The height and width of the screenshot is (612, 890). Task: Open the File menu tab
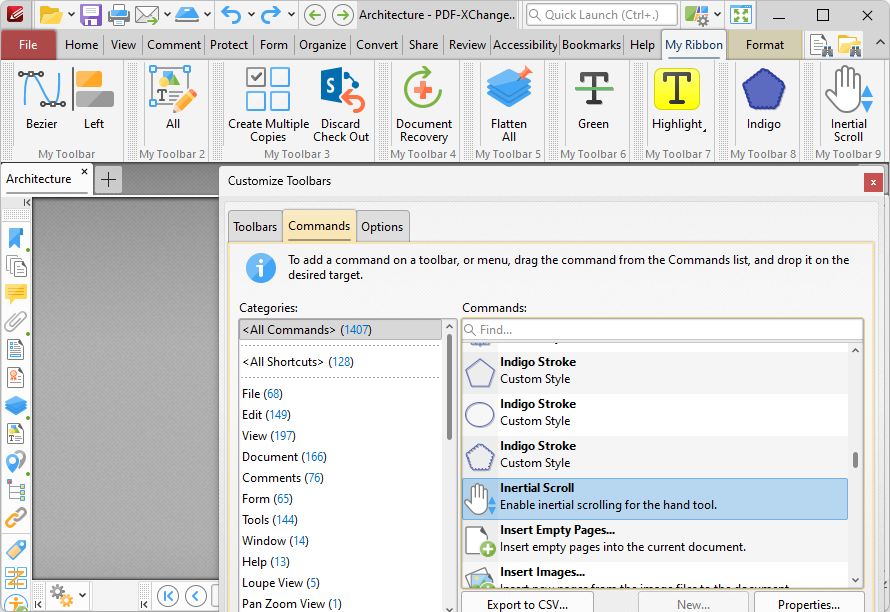pyautogui.click(x=28, y=45)
